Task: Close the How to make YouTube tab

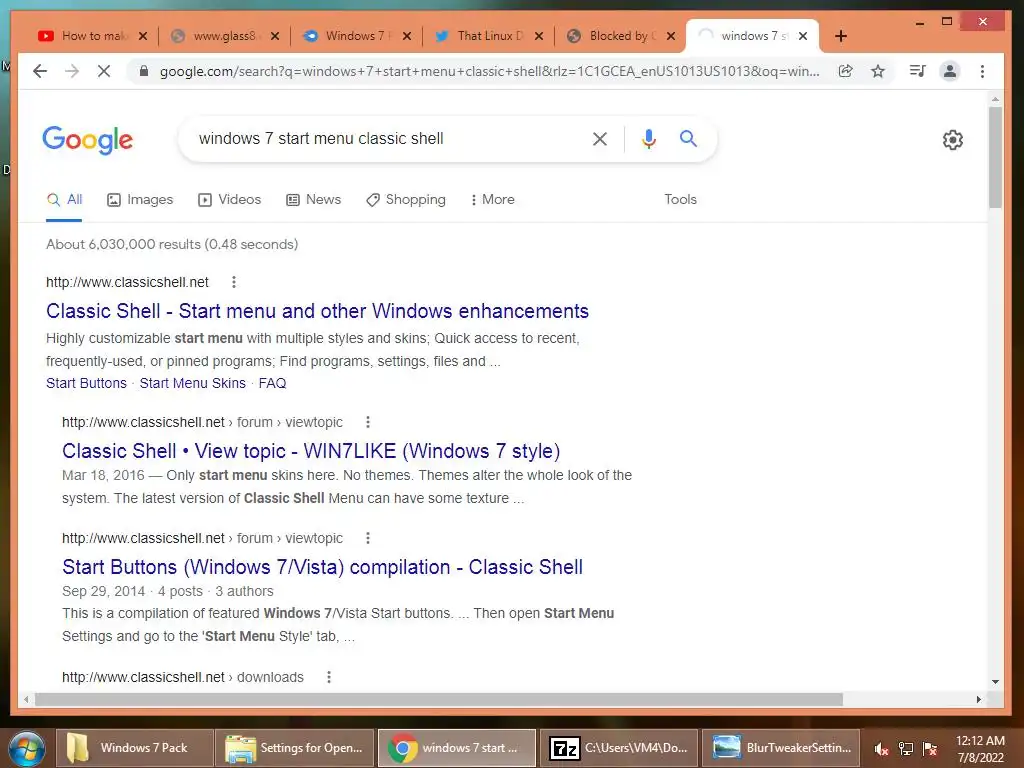Action: (143, 36)
